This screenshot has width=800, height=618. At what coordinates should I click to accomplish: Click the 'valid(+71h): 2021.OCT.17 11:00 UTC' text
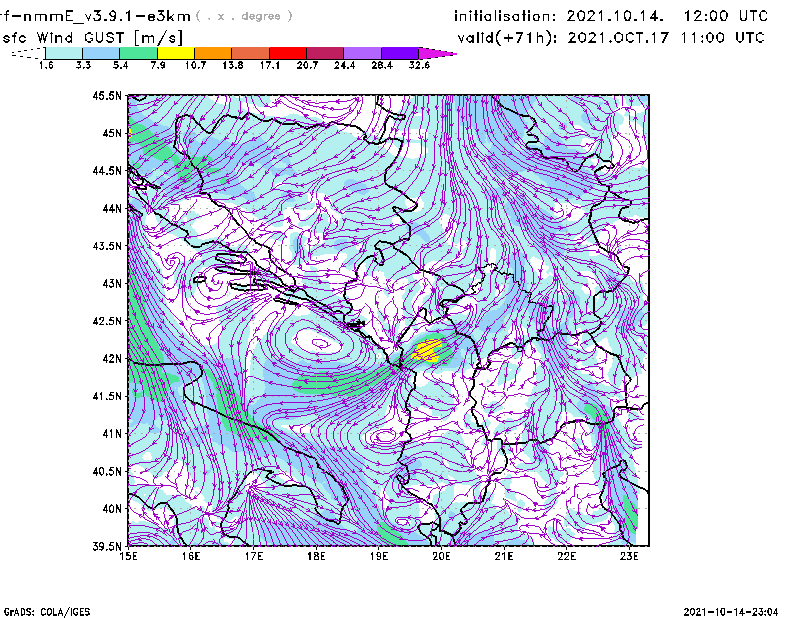(x=611, y=38)
